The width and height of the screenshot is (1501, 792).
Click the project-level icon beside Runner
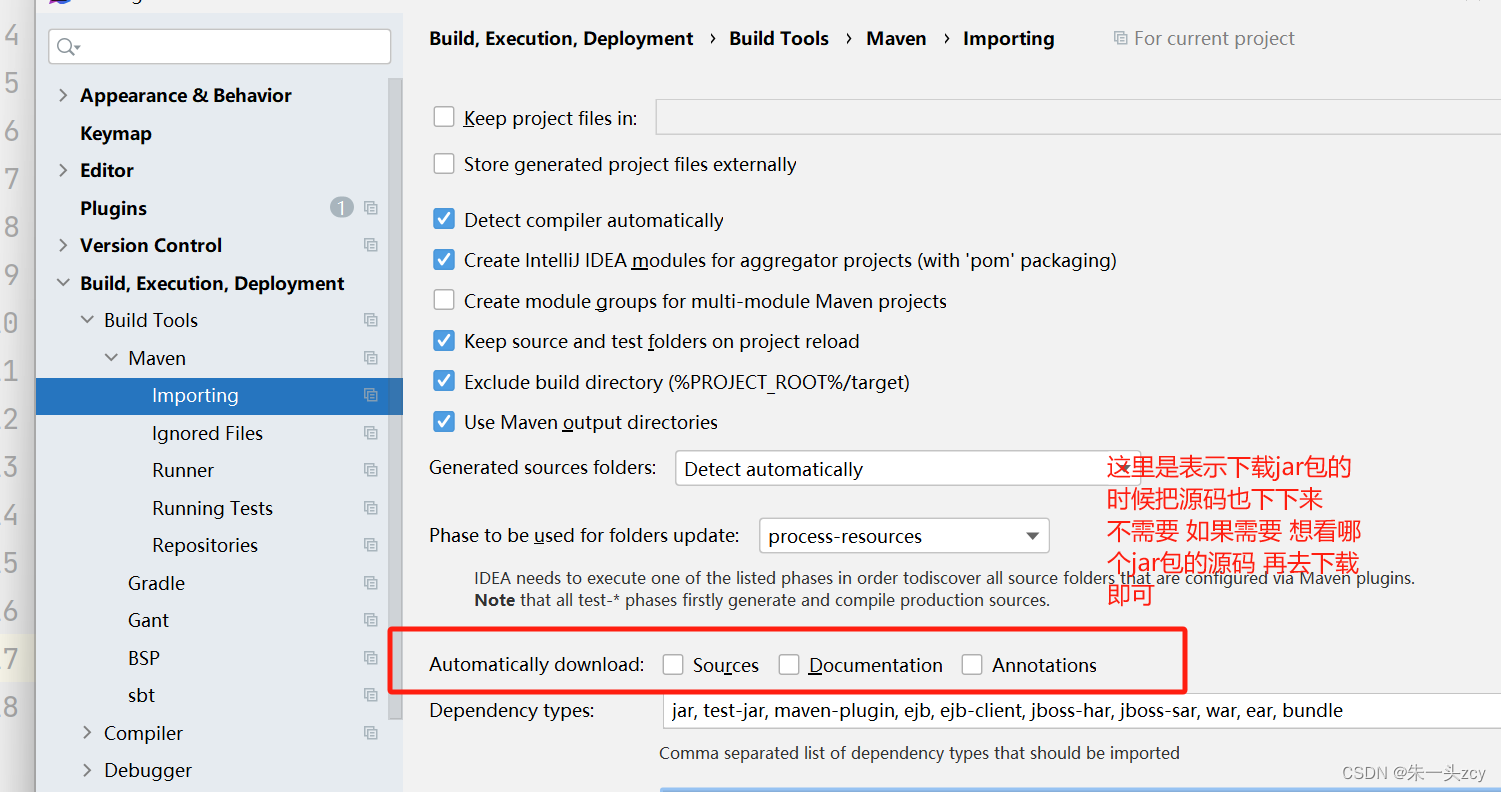(371, 470)
